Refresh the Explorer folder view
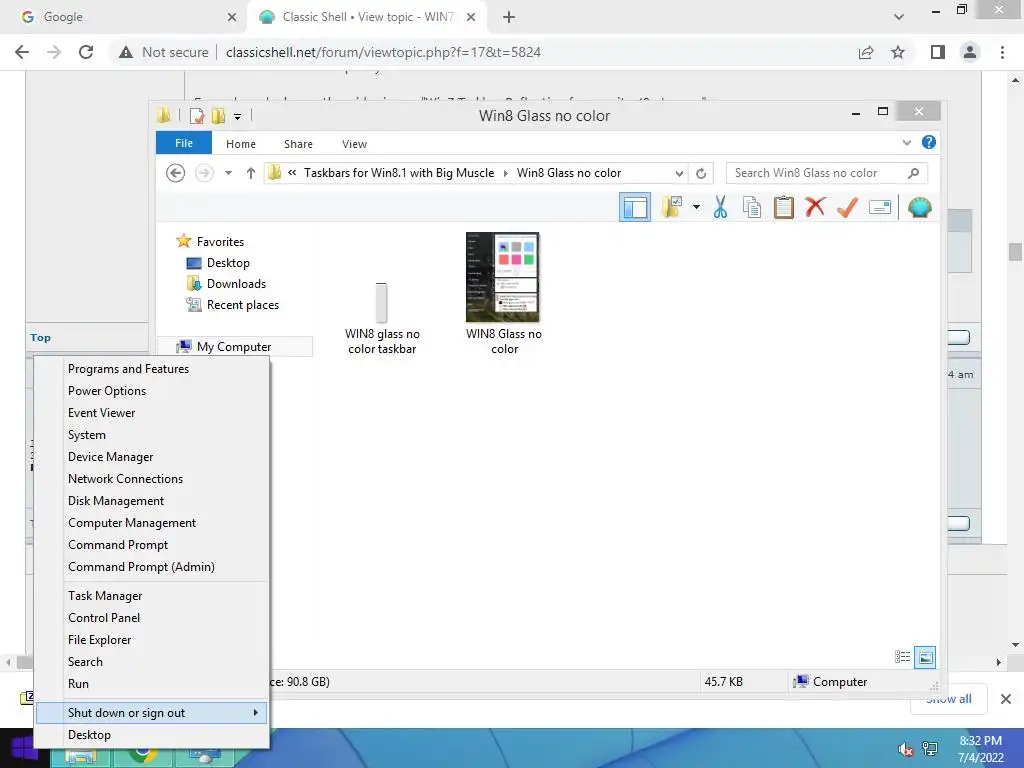Screen dimensions: 1024x768 701,173
